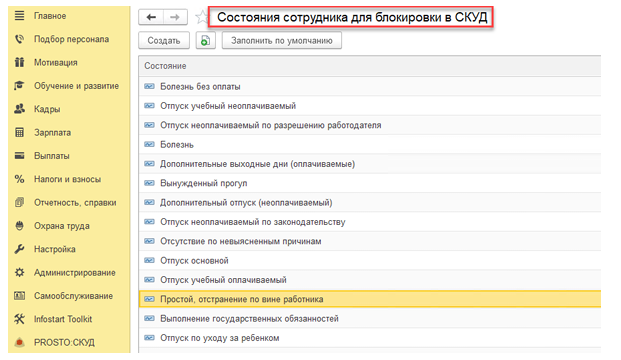The width and height of the screenshot is (621, 360).
Task: Click the tools icon for Infostart Toolkit
Action: pos(19,319)
